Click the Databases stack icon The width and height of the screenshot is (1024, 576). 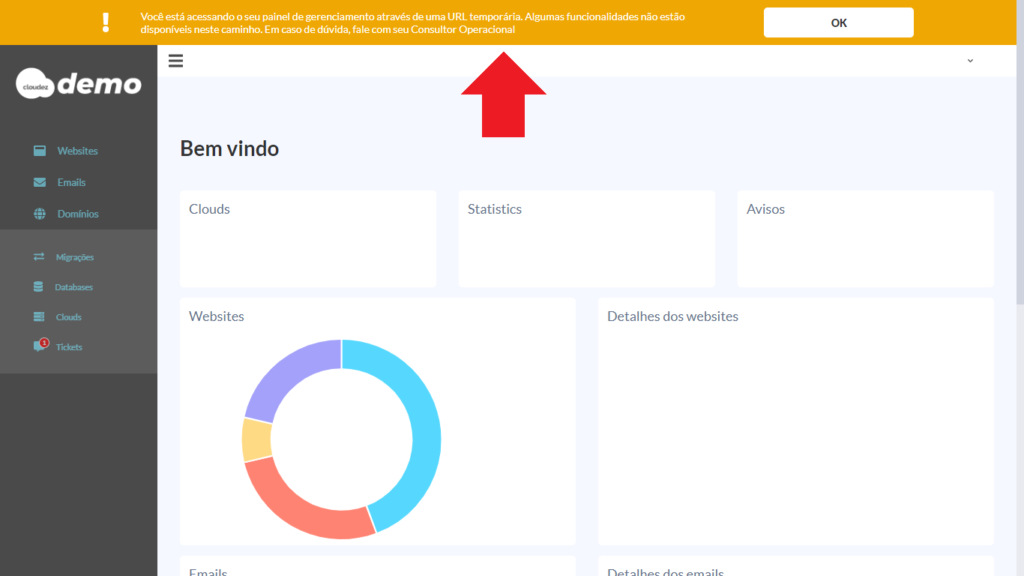coord(39,287)
